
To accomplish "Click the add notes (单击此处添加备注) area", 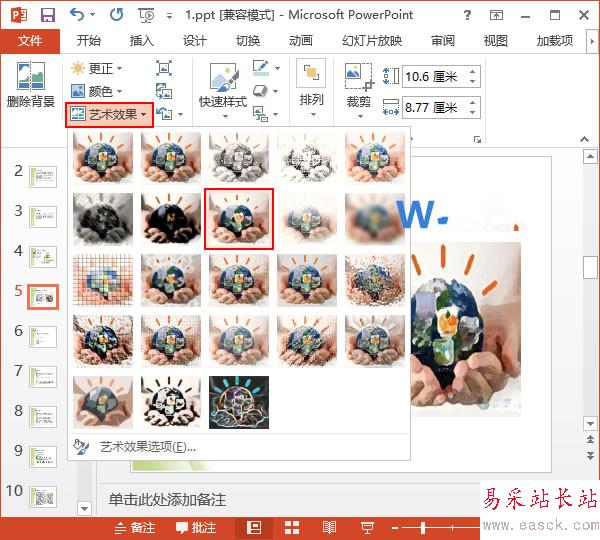I will (x=168, y=500).
